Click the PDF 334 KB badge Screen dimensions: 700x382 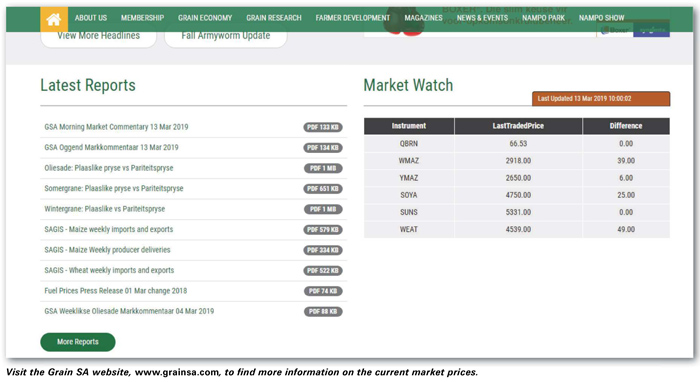click(x=323, y=251)
